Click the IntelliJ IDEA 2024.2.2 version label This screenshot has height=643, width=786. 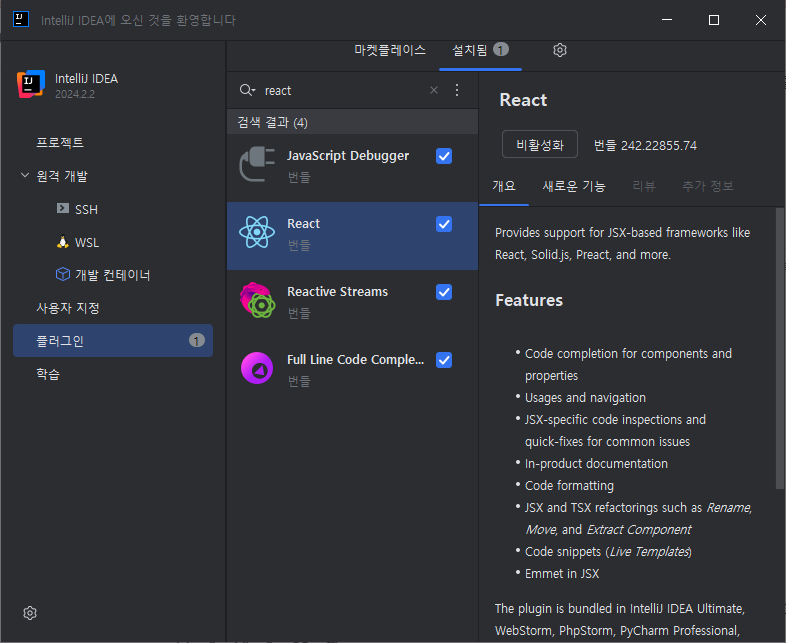[x=75, y=94]
